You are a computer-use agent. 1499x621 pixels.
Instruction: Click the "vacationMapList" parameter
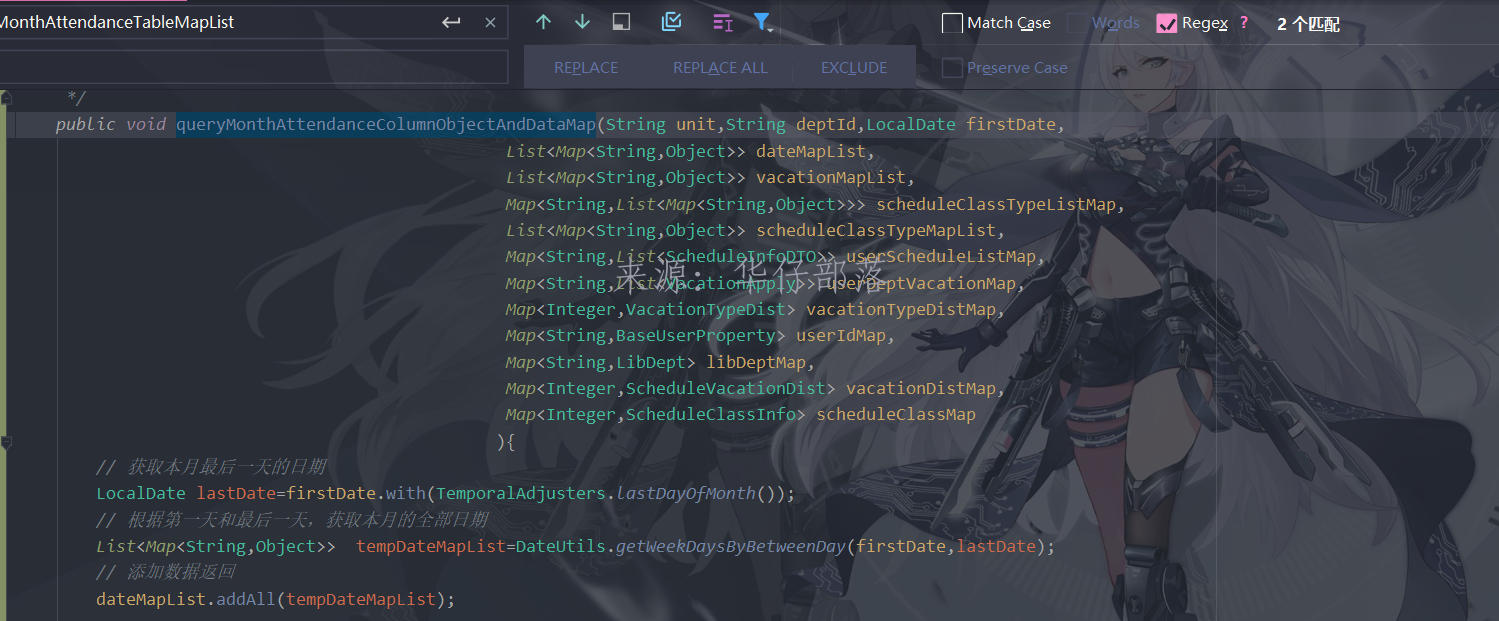(x=831, y=177)
